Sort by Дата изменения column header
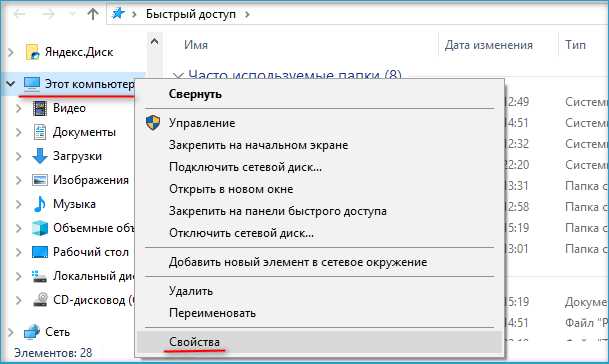 [489, 45]
